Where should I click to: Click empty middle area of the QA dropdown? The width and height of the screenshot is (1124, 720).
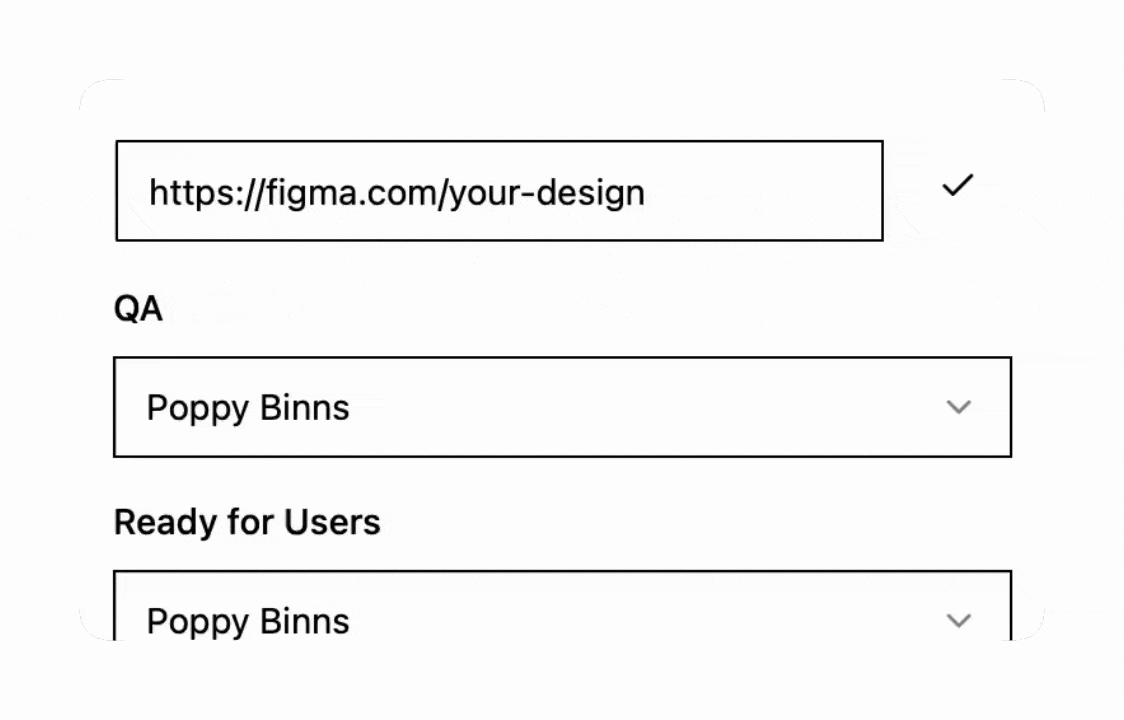640,407
